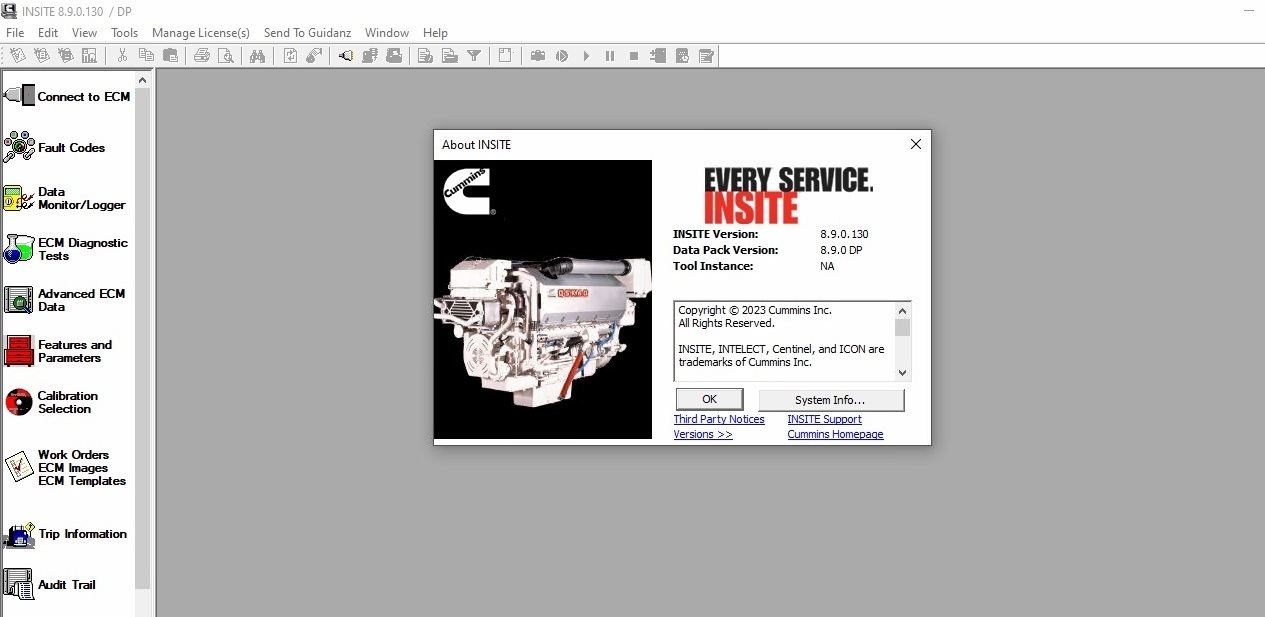Screen dimensions: 1265x617
Task: Select the Cut icon on the toolbar
Action: click(x=123, y=55)
